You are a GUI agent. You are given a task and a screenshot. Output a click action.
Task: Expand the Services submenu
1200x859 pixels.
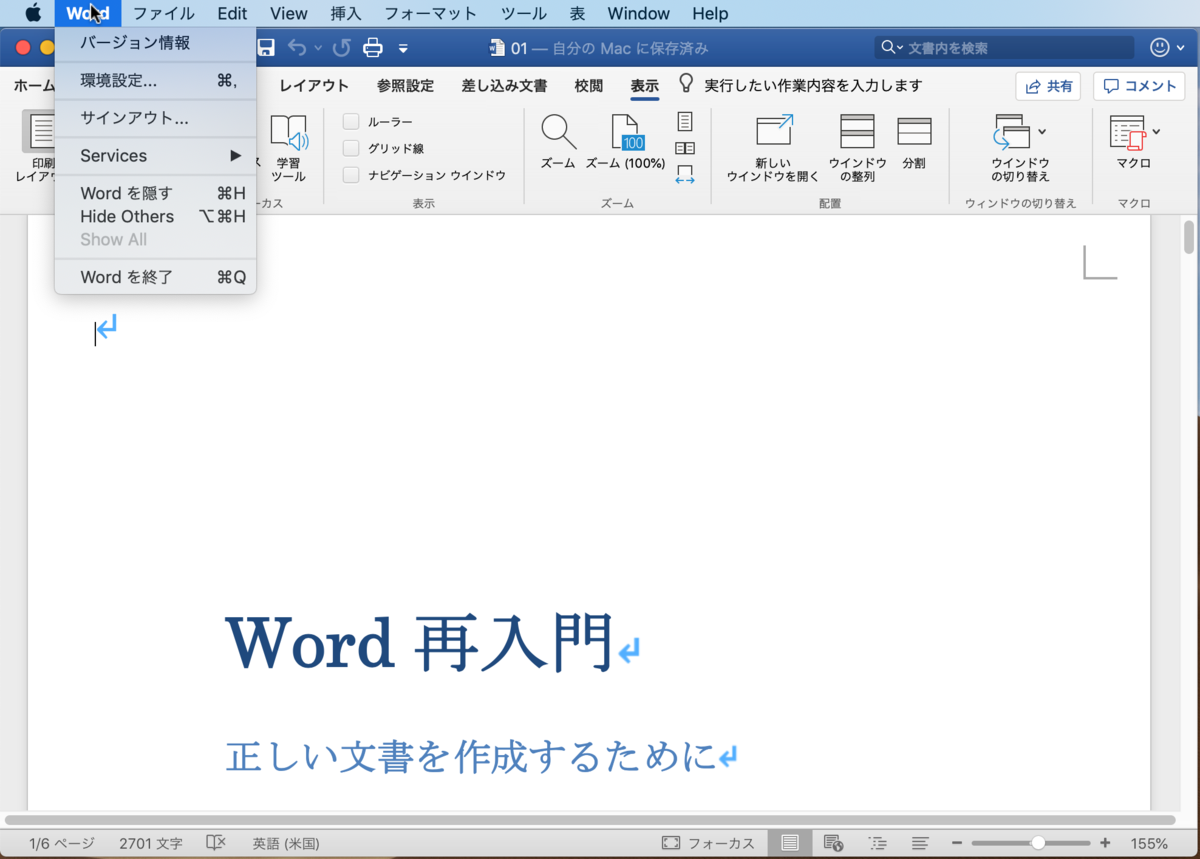156,156
